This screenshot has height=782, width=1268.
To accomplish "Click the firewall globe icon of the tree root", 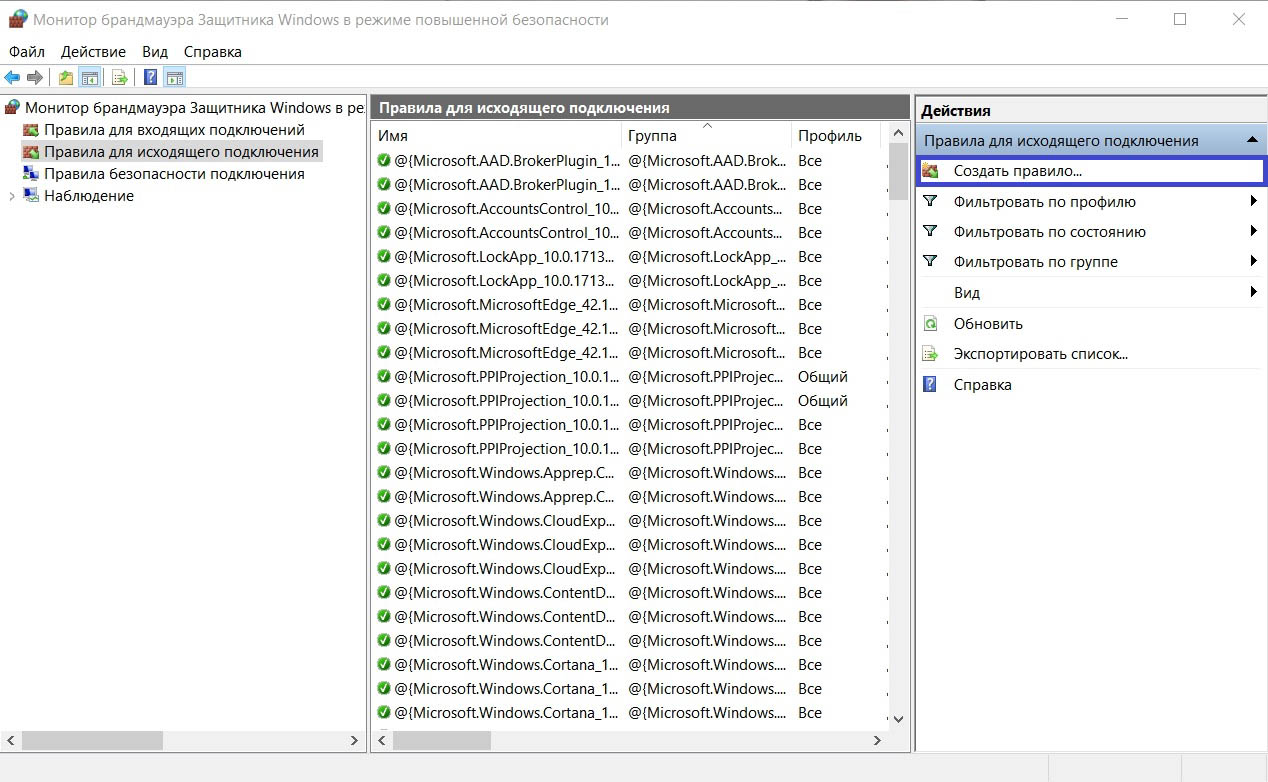I will (13, 108).
